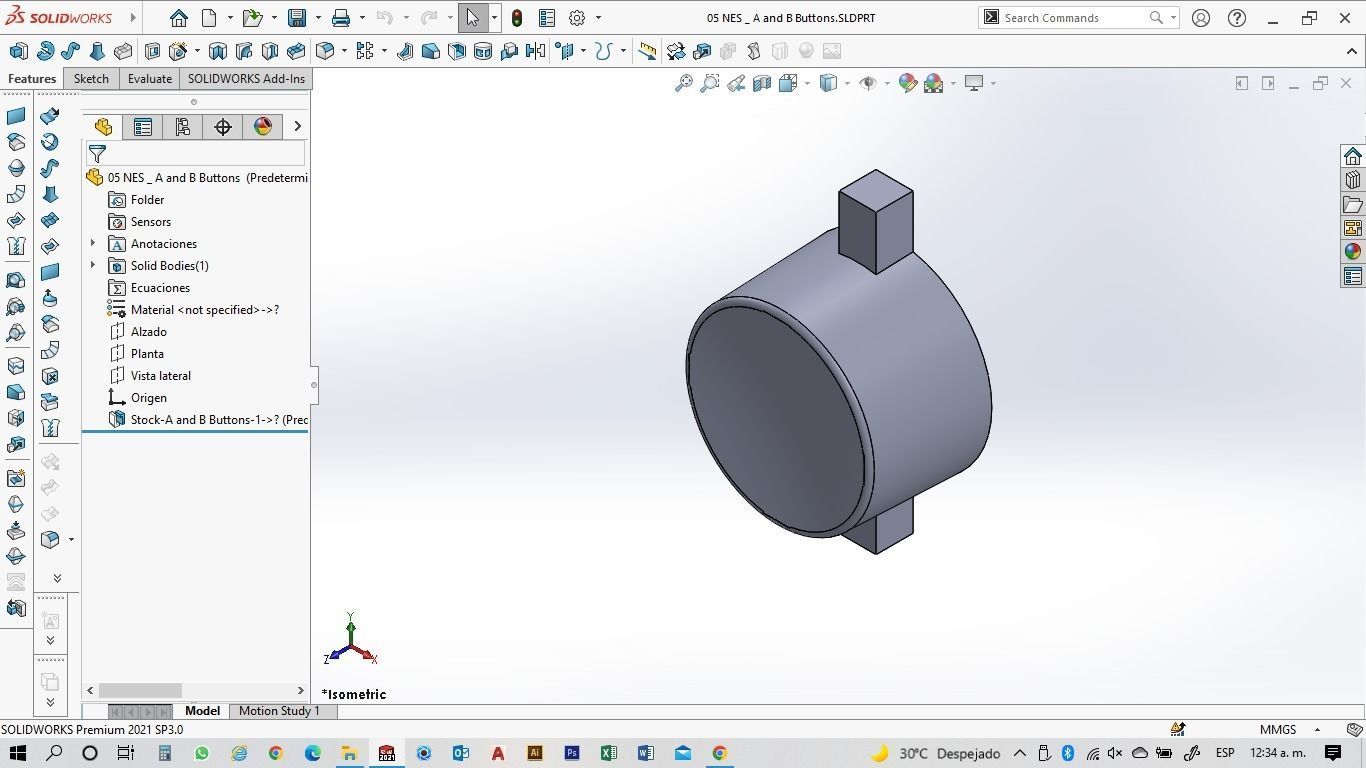This screenshot has height=768, width=1366.
Task: Open a file using the Open icon
Action: tap(252, 18)
